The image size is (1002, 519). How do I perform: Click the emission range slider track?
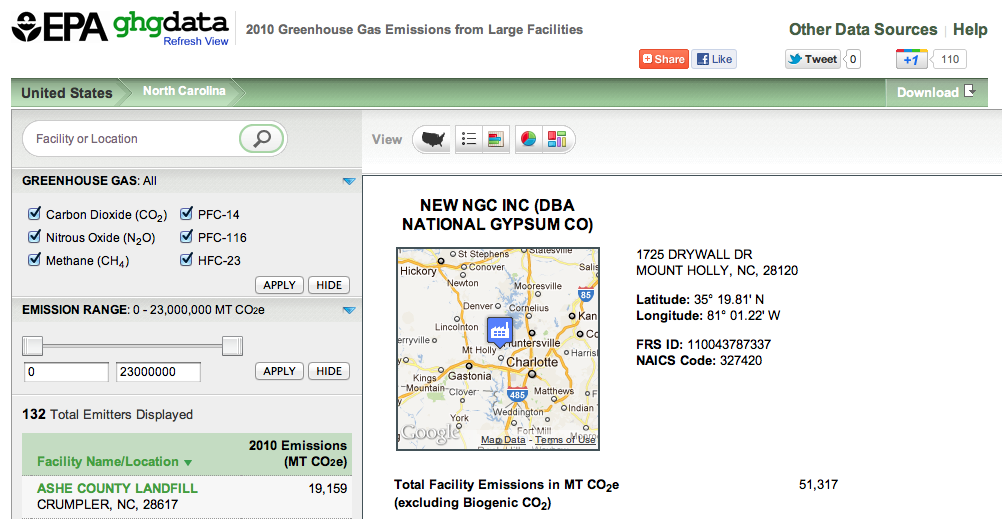(132, 346)
